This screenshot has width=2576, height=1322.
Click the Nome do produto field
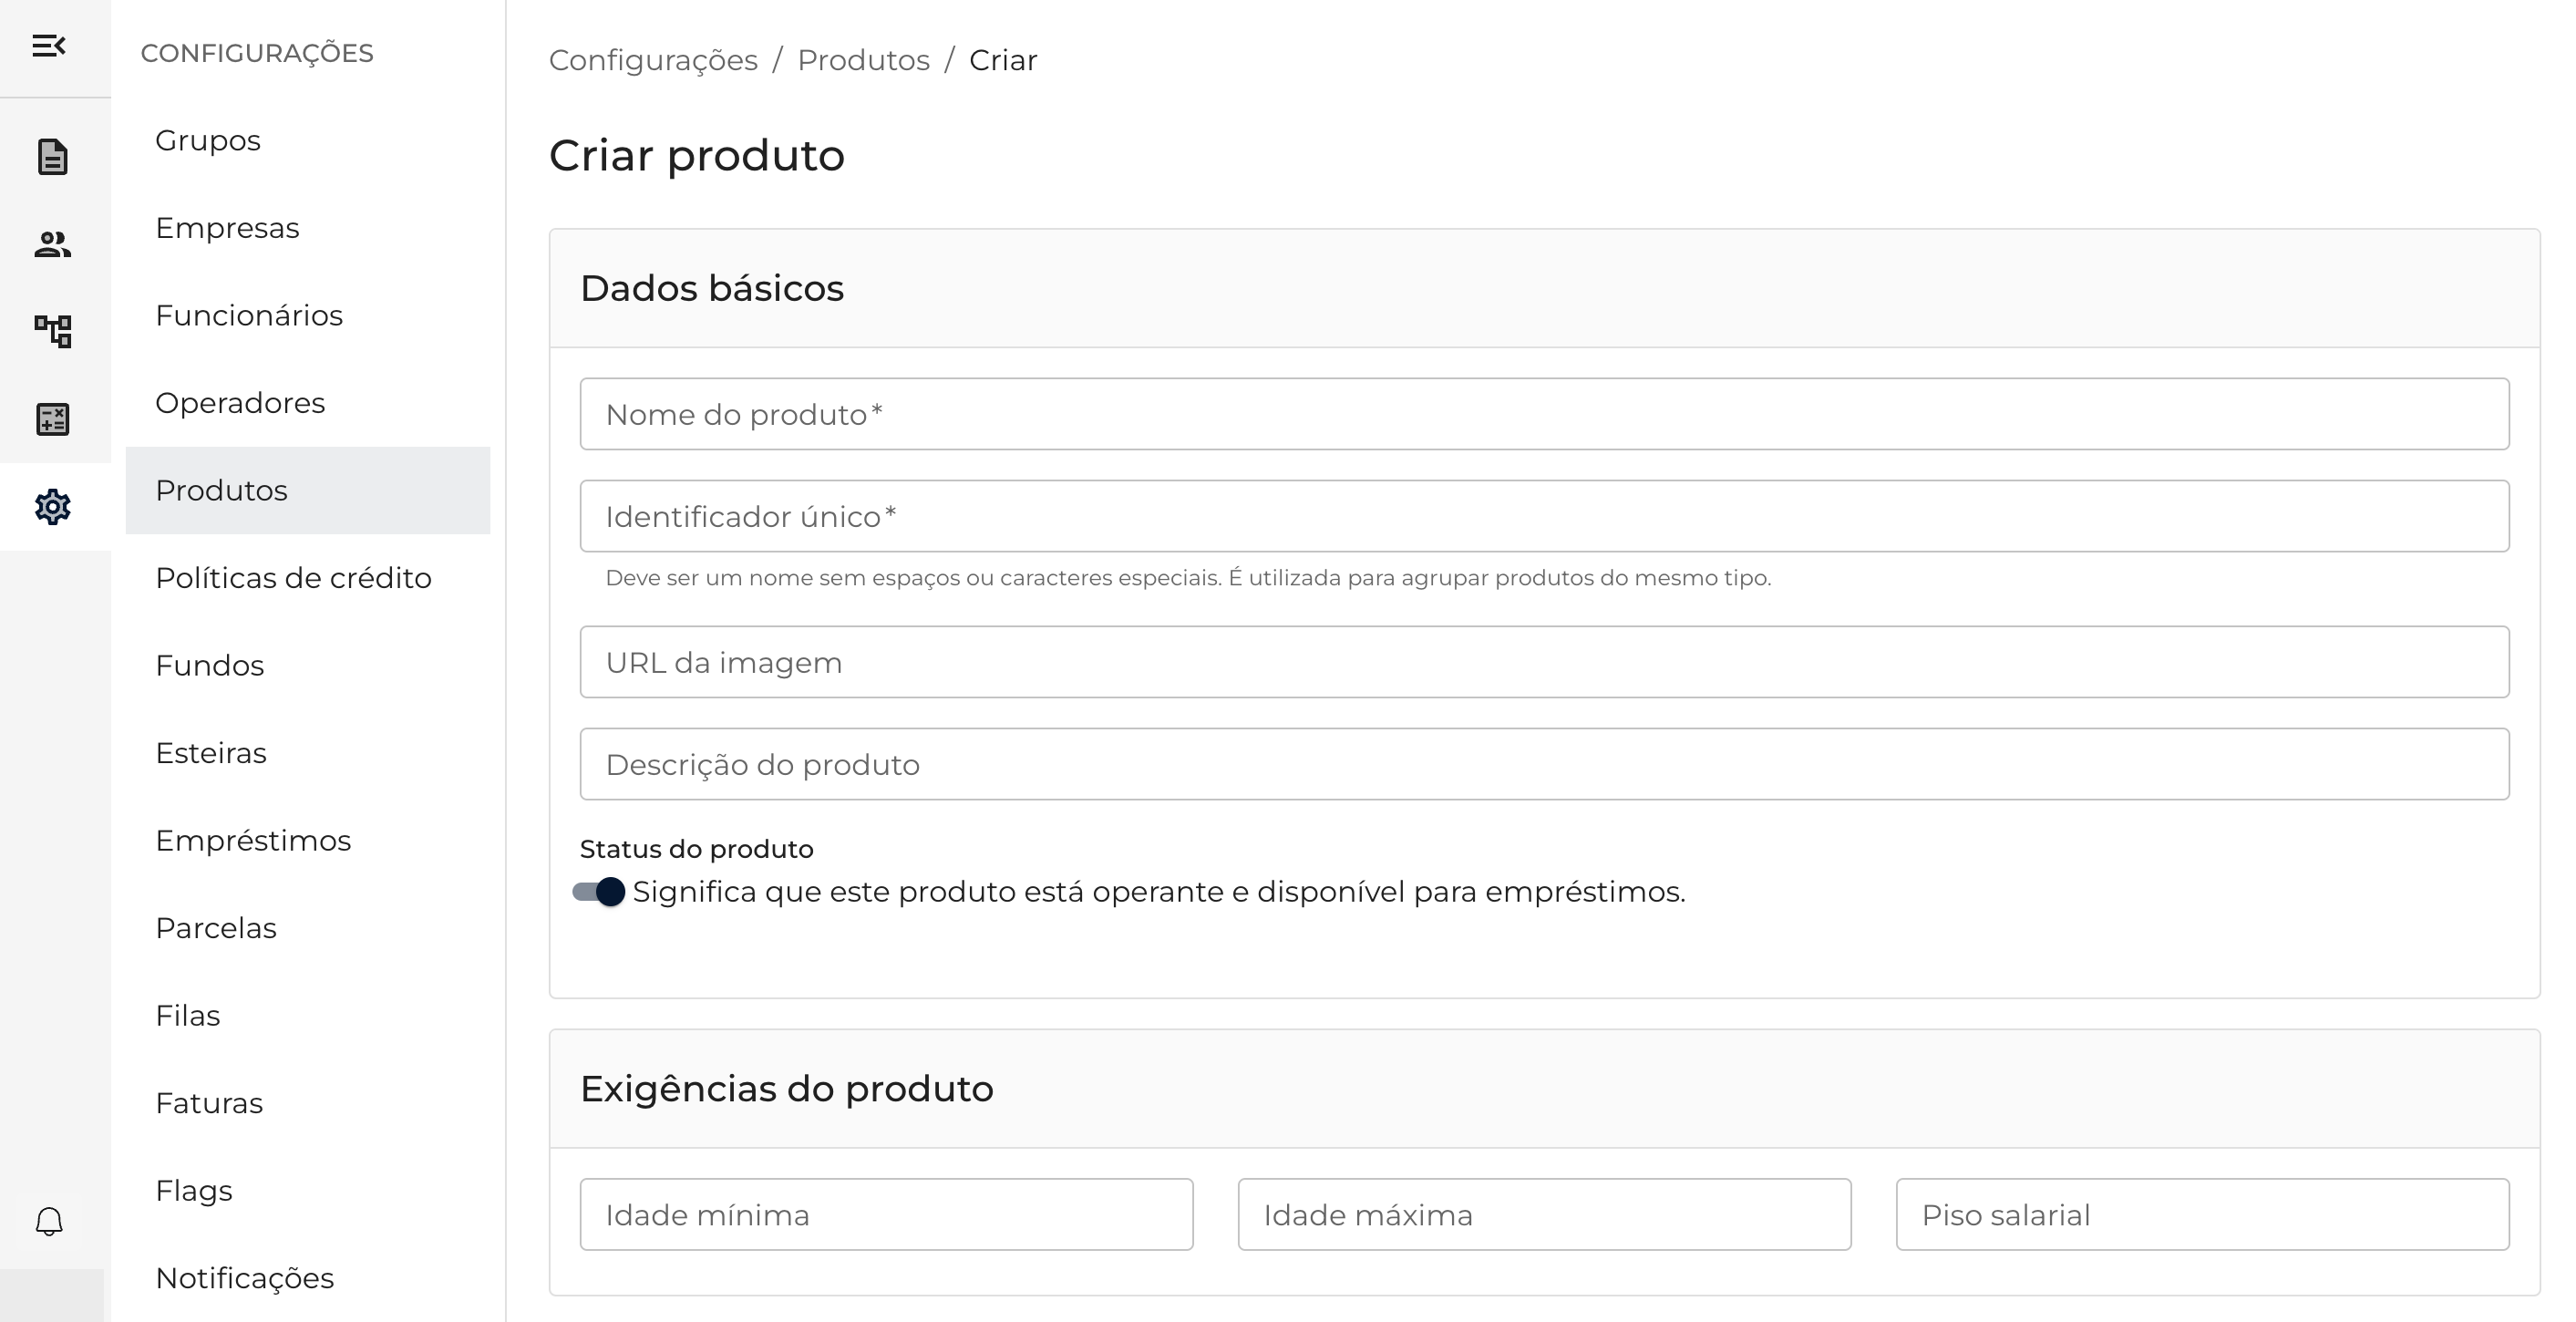pos(1544,414)
